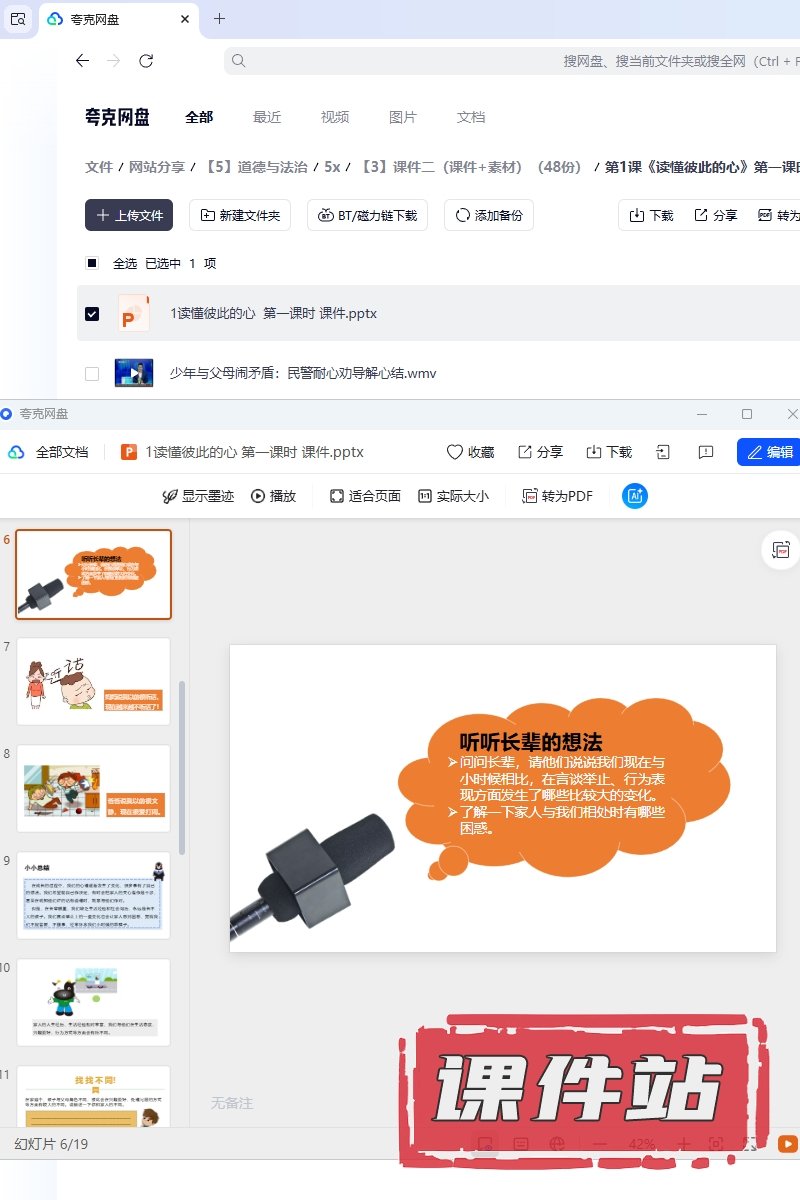Click 适合页面 fit-to-page icon
The width and height of the screenshot is (800, 1200).
click(x=337, y=496)
